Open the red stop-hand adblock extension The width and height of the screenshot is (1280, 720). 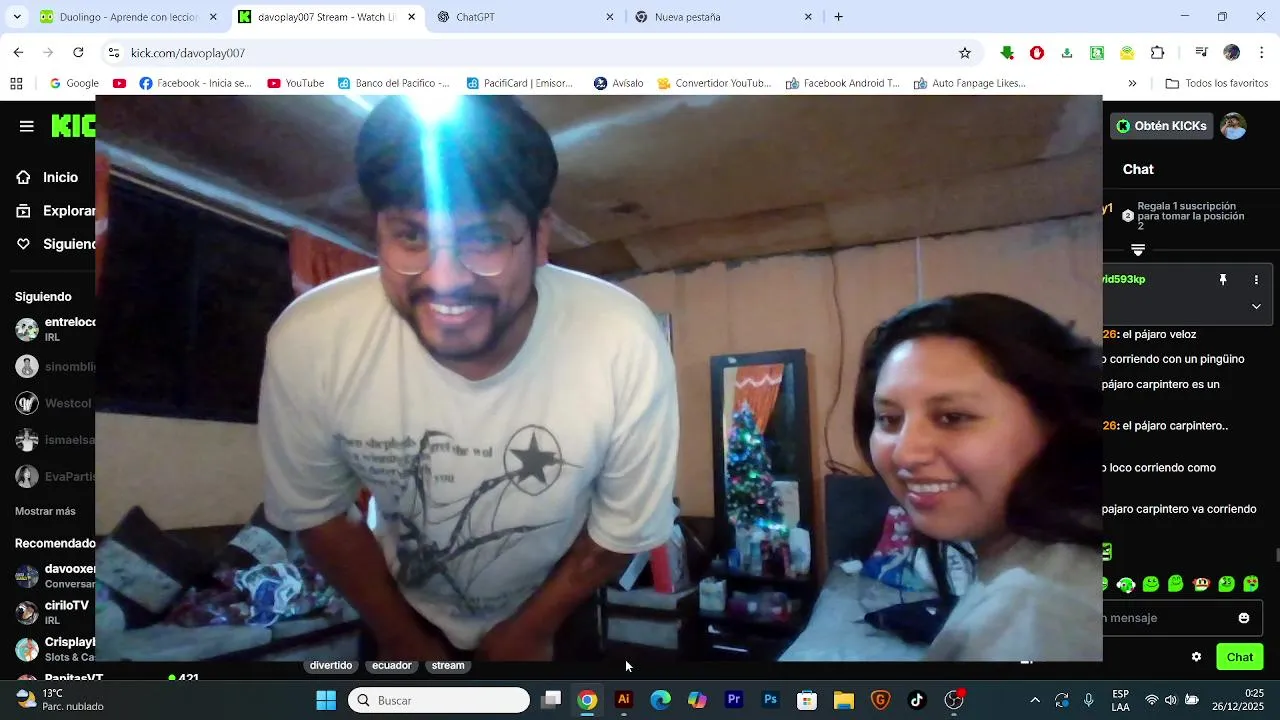1037,53
